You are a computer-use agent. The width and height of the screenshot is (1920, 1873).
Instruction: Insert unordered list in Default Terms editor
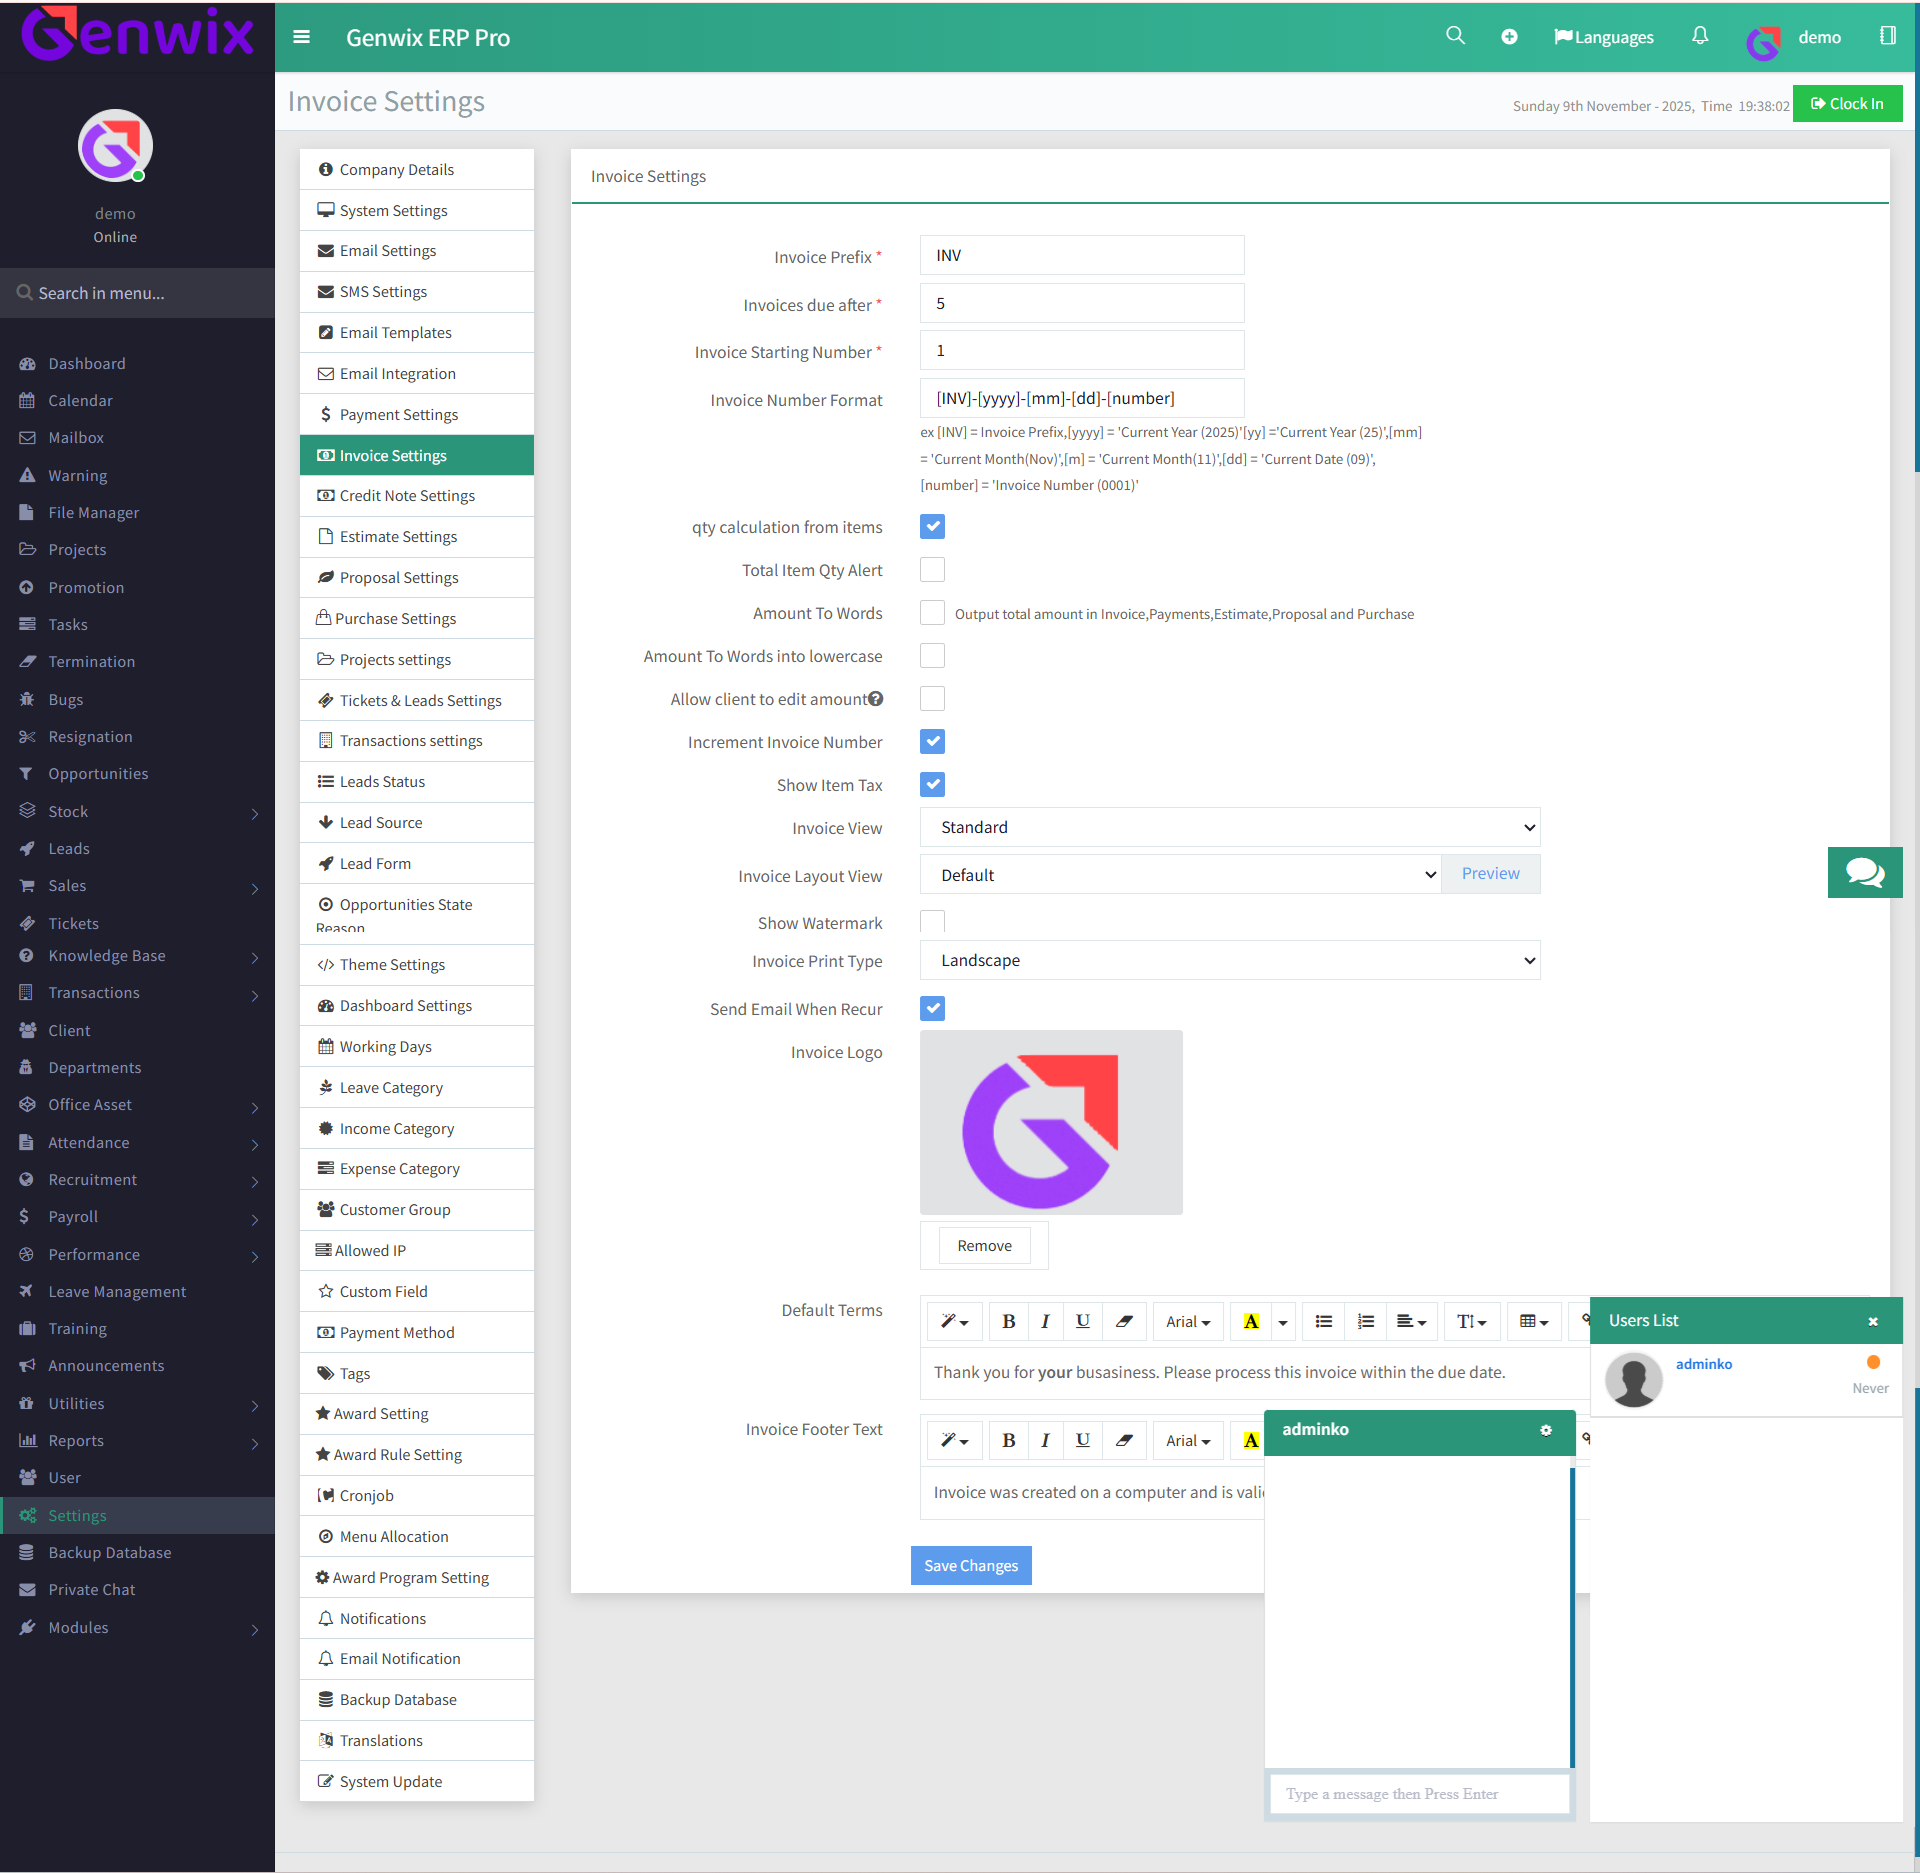pos(1323,1321)
